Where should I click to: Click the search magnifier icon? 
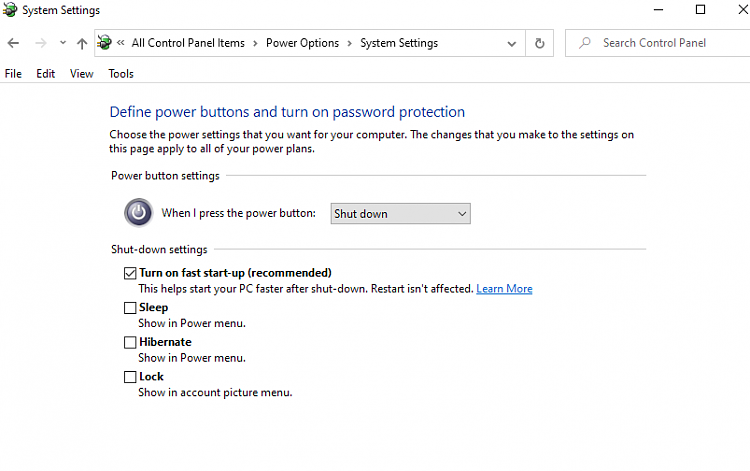[585, 43]
